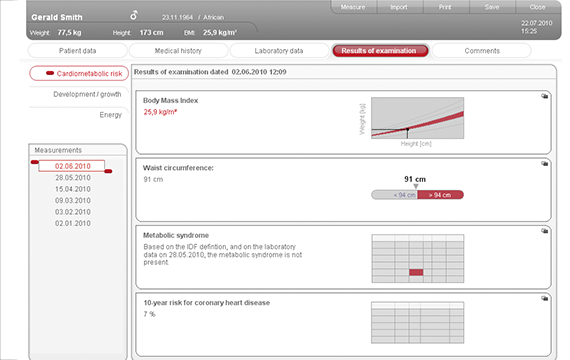The height and width of the screenshot is (360, 570).
Task: Click patient name Gerald Smith
Action: (57, 17)
